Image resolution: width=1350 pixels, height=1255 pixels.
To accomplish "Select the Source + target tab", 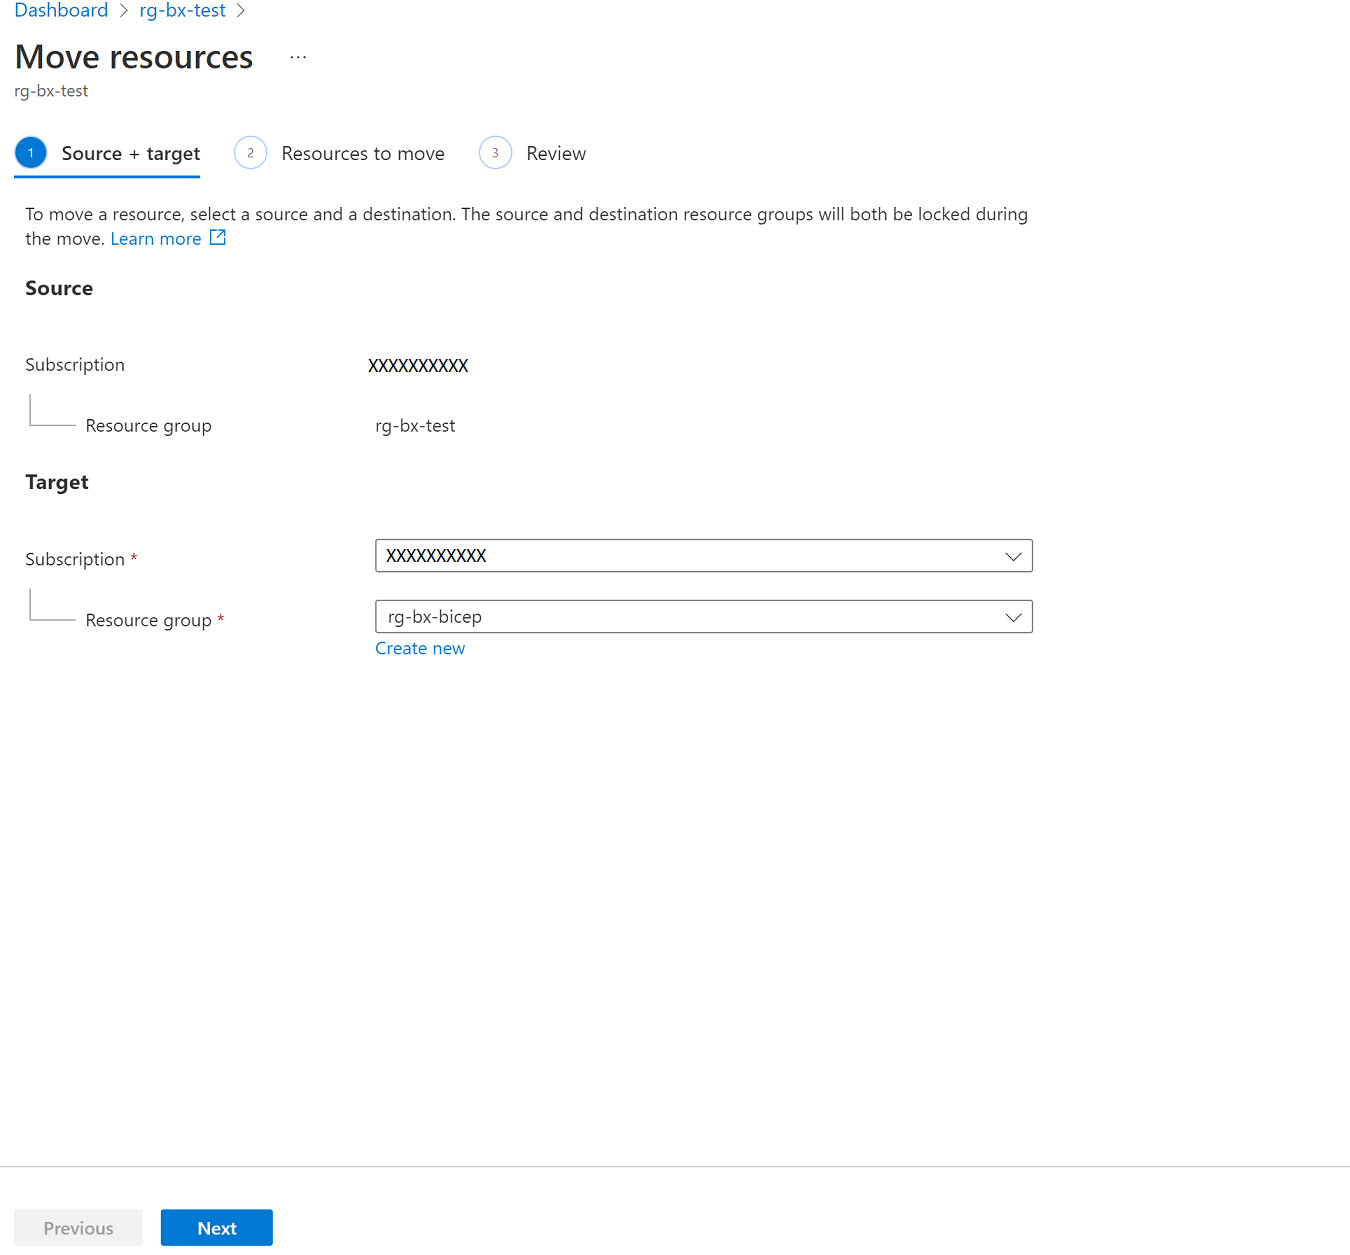I will coord(107,153).
